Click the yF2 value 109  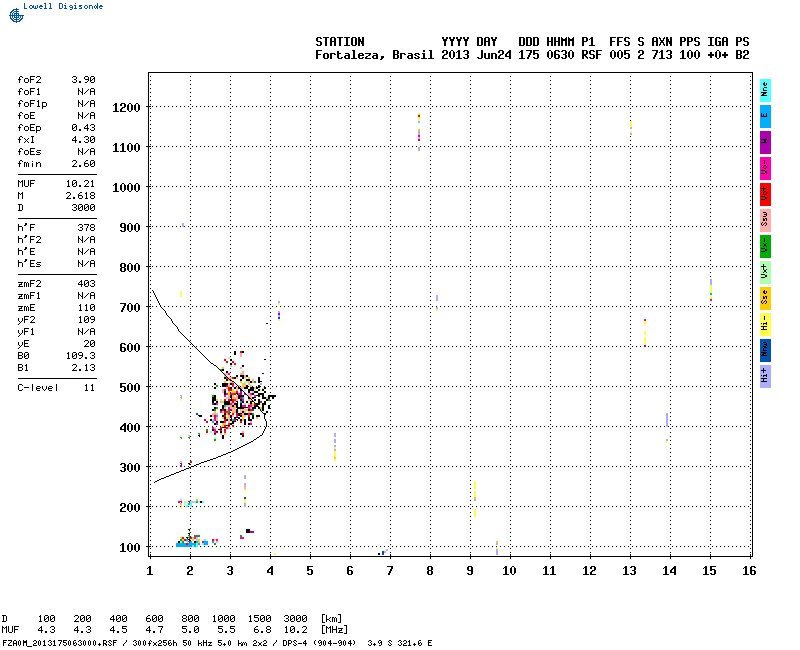point(86,320)
